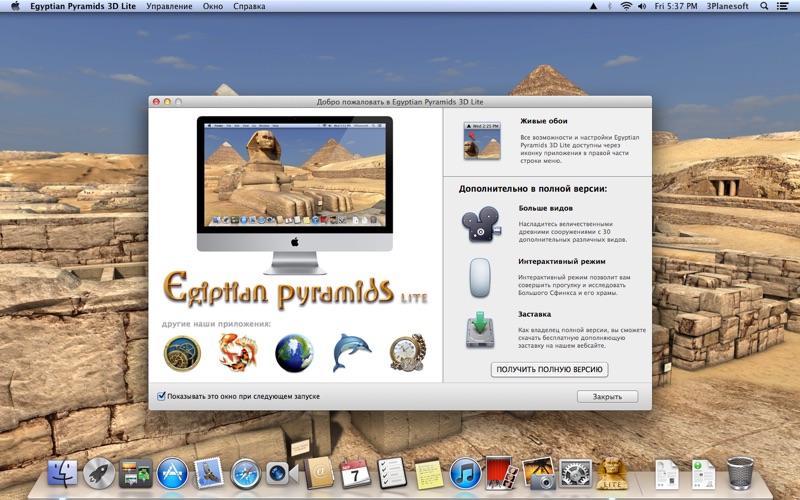This screenshot has height=500, width=800.
Task: Open Mail stamp icon in the Dock
Action: pyautogui.click(x=209, y=472)
